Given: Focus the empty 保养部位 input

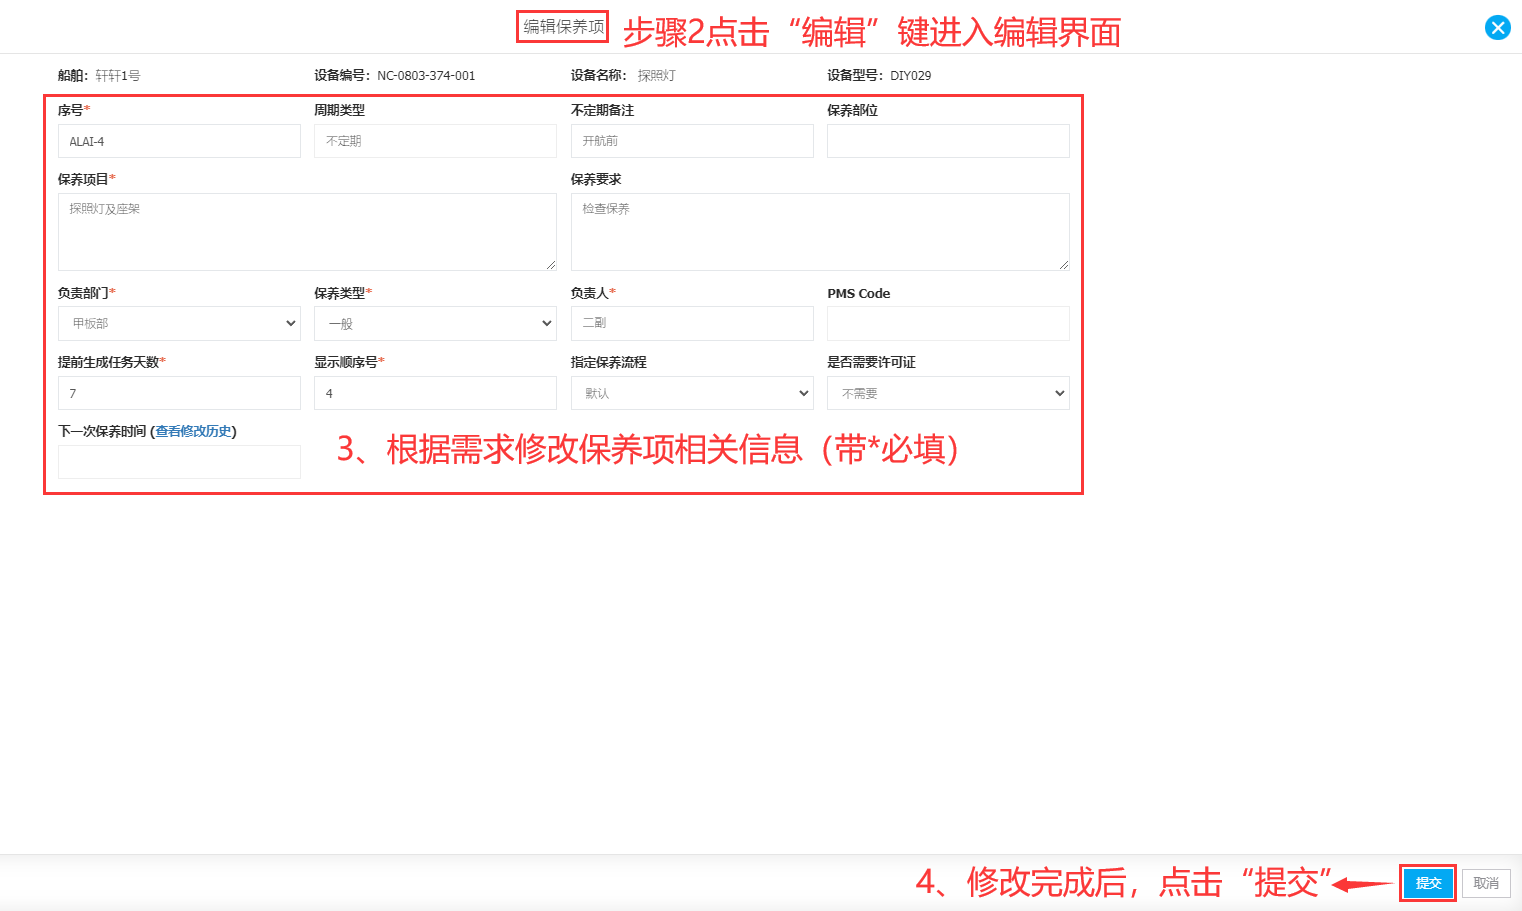Looking at the screenshot, I should tap(948, 141).
